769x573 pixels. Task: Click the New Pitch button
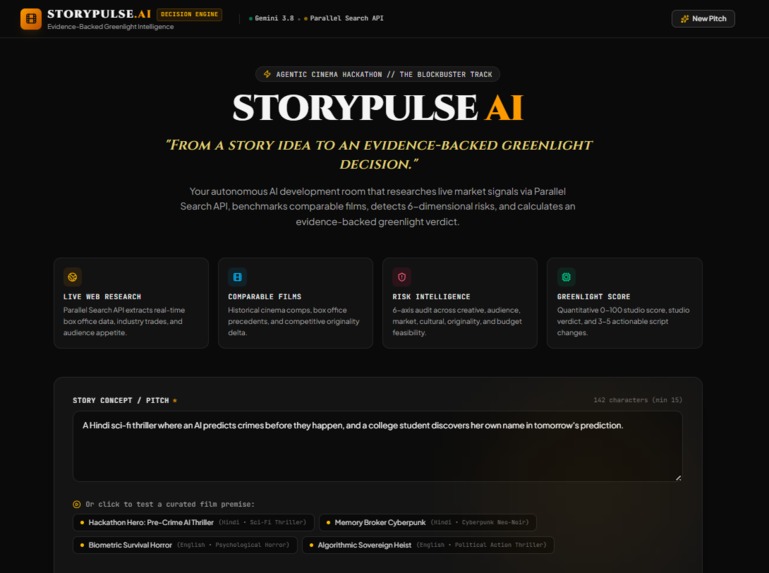click(703, 19)
